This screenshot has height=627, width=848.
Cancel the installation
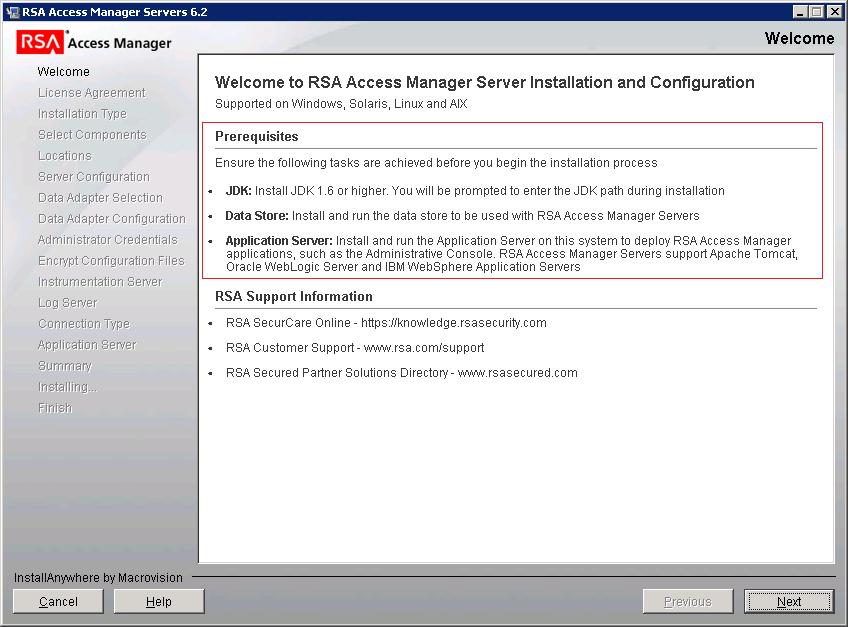pyautogui.click(x=57, y=601)
